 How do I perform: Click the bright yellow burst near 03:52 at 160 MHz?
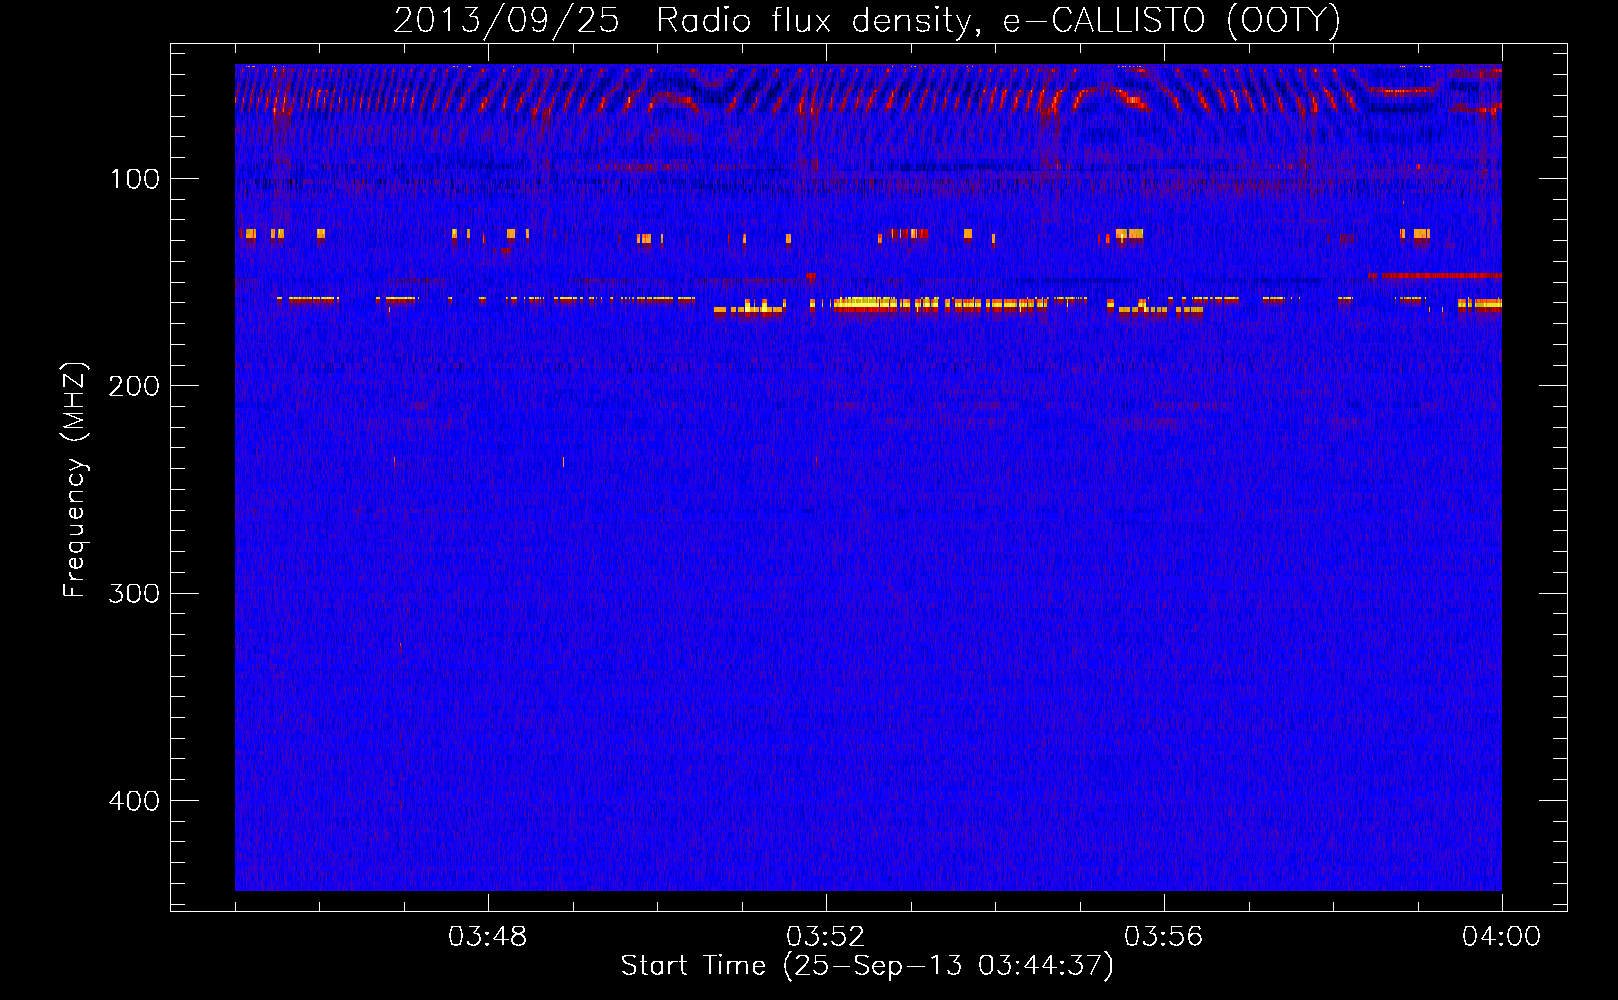pyautogui.click(x=868, y=303)
